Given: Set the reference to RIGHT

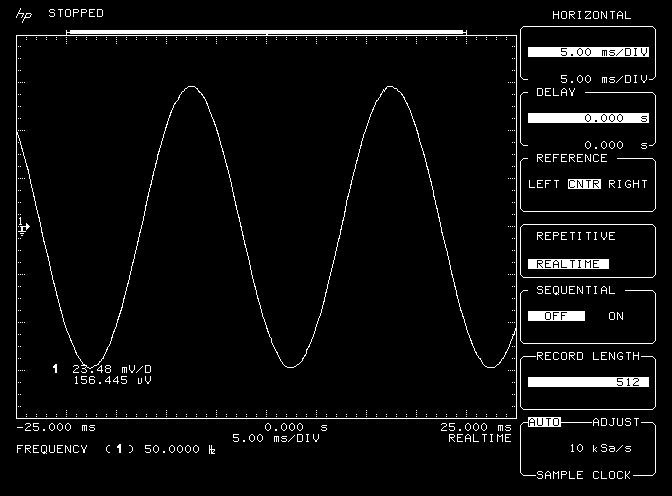Looking at the screenshot, I should click(x=628, y=184).
